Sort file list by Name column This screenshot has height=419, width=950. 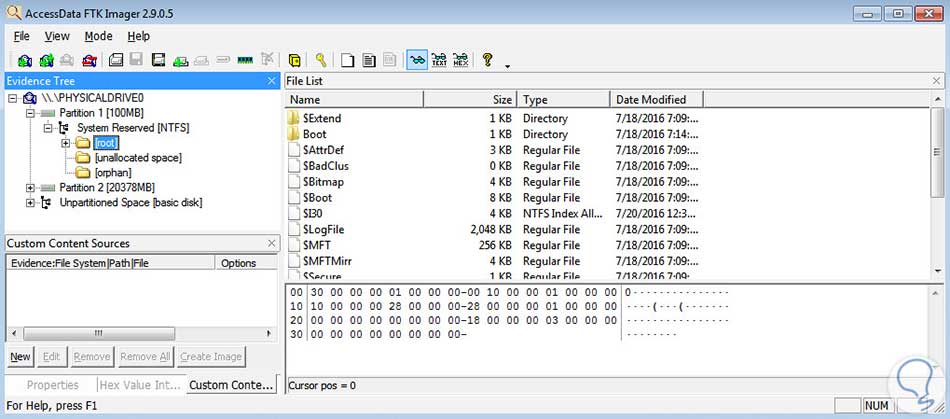pos(354,99)
